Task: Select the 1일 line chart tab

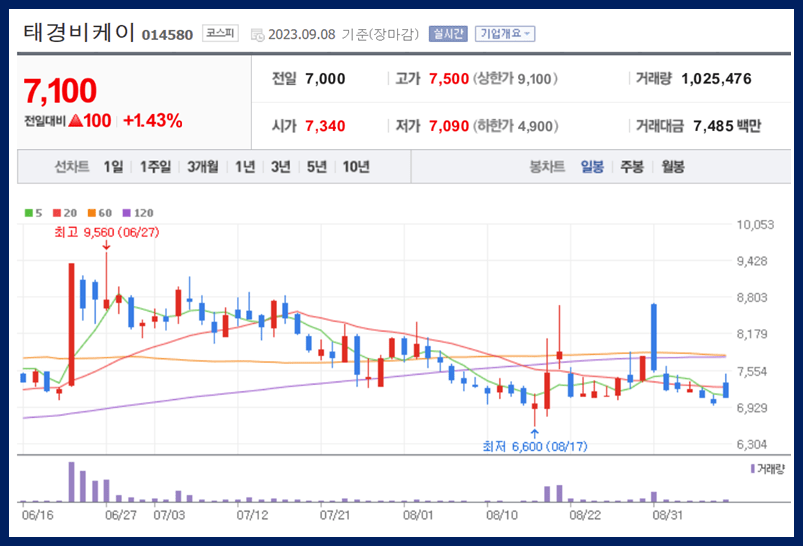Action: (x=113, y=166)
